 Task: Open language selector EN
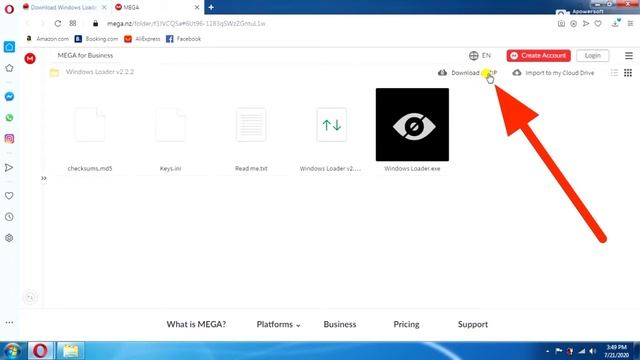coord(480,56)
